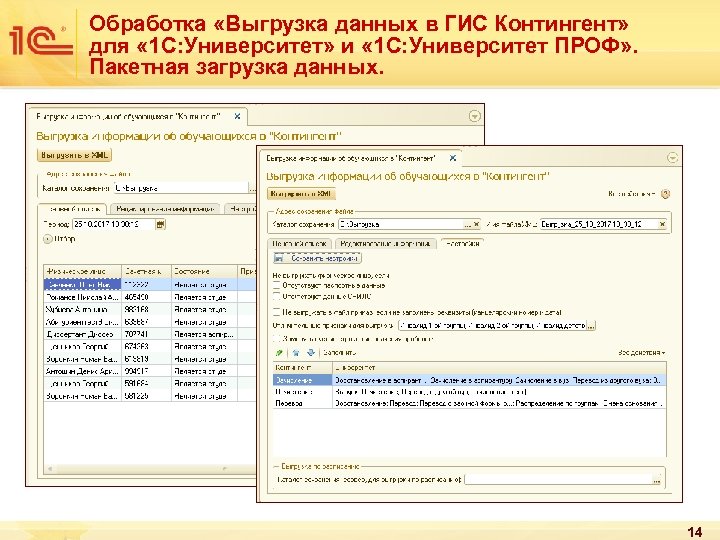Click empty schedule catalog field at bottom
The height and width of the screenshot is (540, 720).
[x=558, y=479]
